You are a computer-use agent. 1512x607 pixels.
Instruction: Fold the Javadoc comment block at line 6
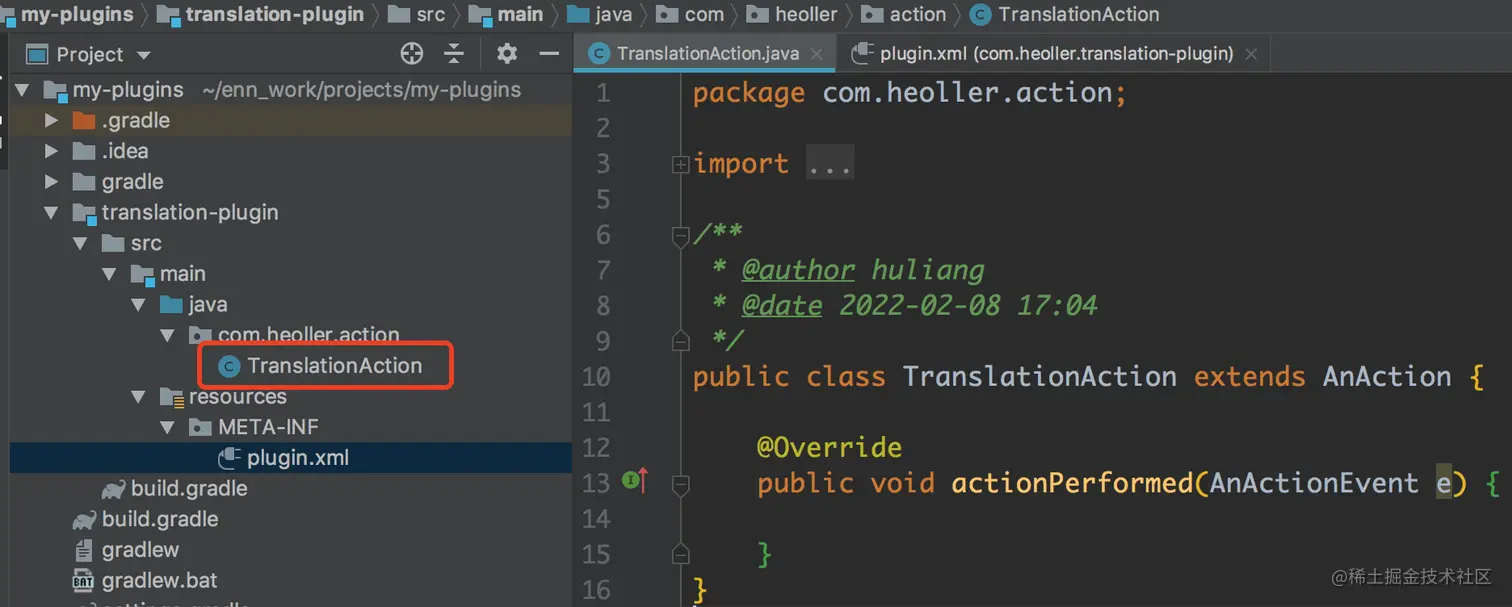(x=681, y=236)
